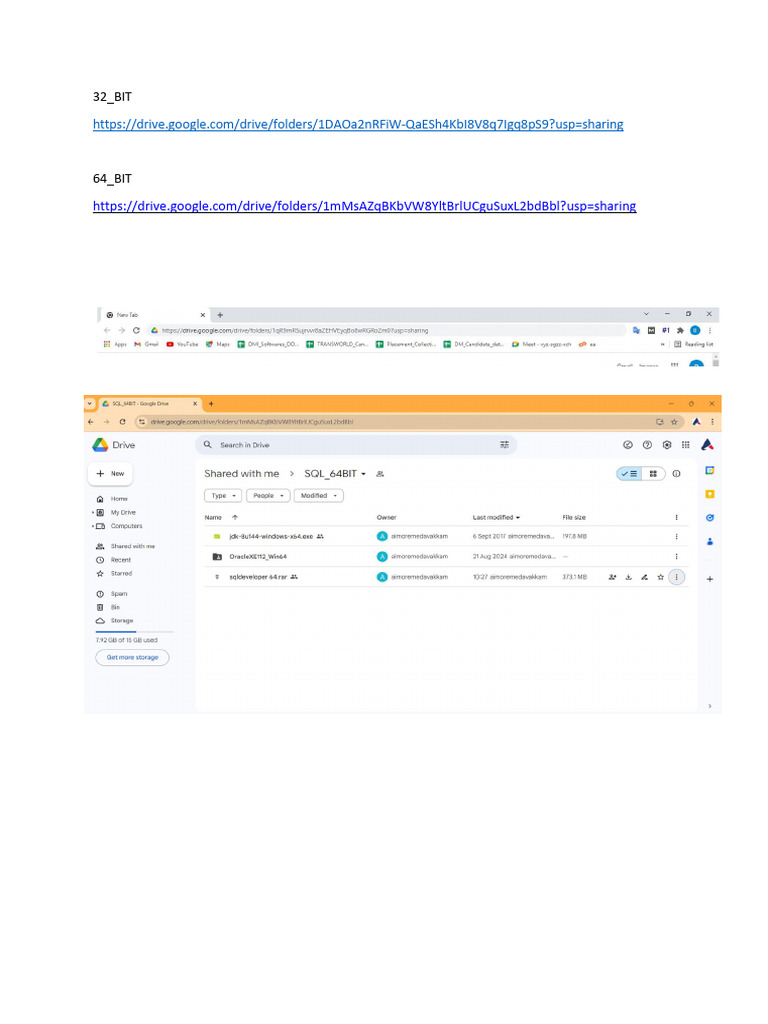Open a new tab in the Drive browser window

211,404
